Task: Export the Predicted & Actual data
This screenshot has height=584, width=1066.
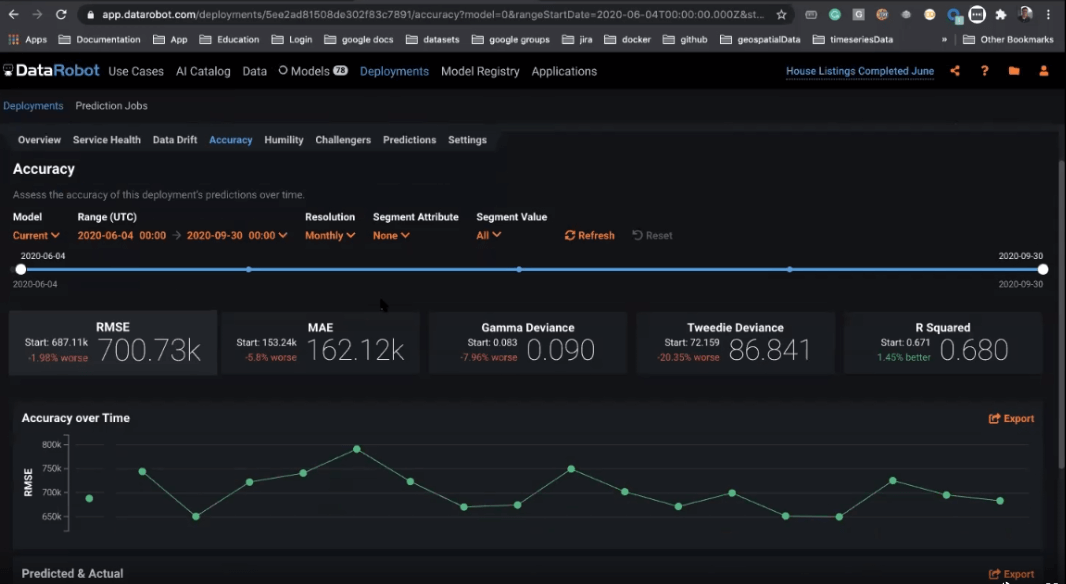Action: 1011,574
